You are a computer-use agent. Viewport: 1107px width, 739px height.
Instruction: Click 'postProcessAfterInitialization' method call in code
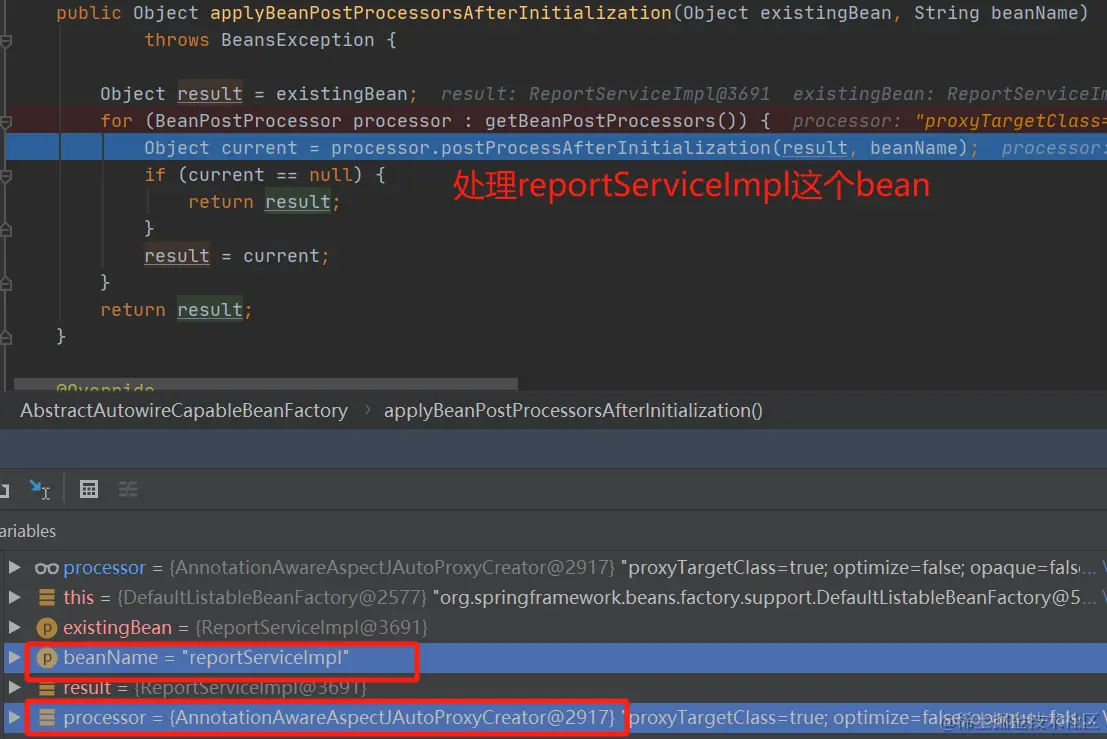(605, 148)
